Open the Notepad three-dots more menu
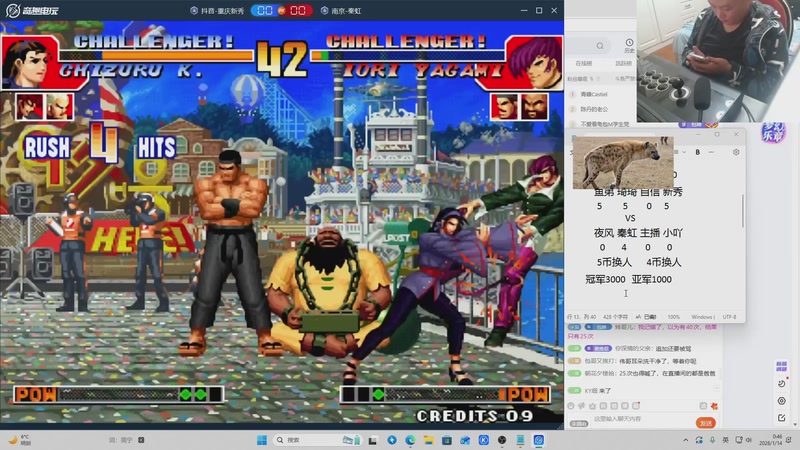 (x=711, y=152)
